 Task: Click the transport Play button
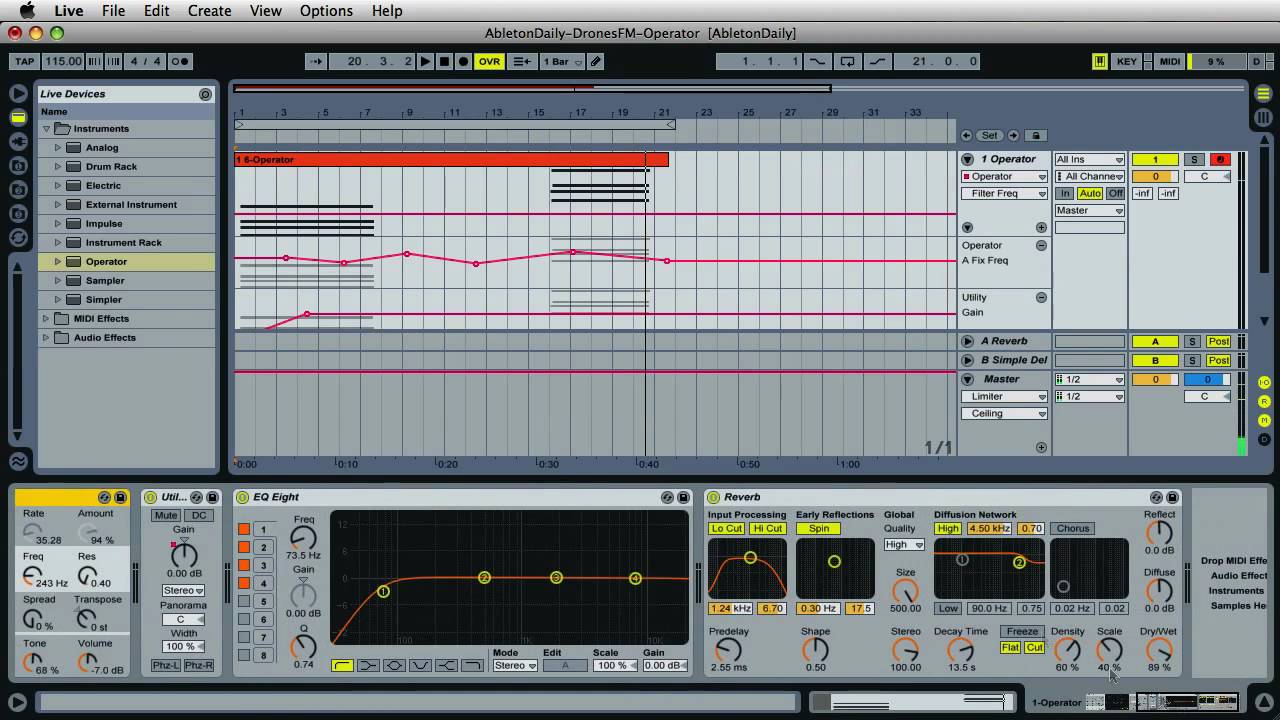pyautogui.click(x=425, y=61)
